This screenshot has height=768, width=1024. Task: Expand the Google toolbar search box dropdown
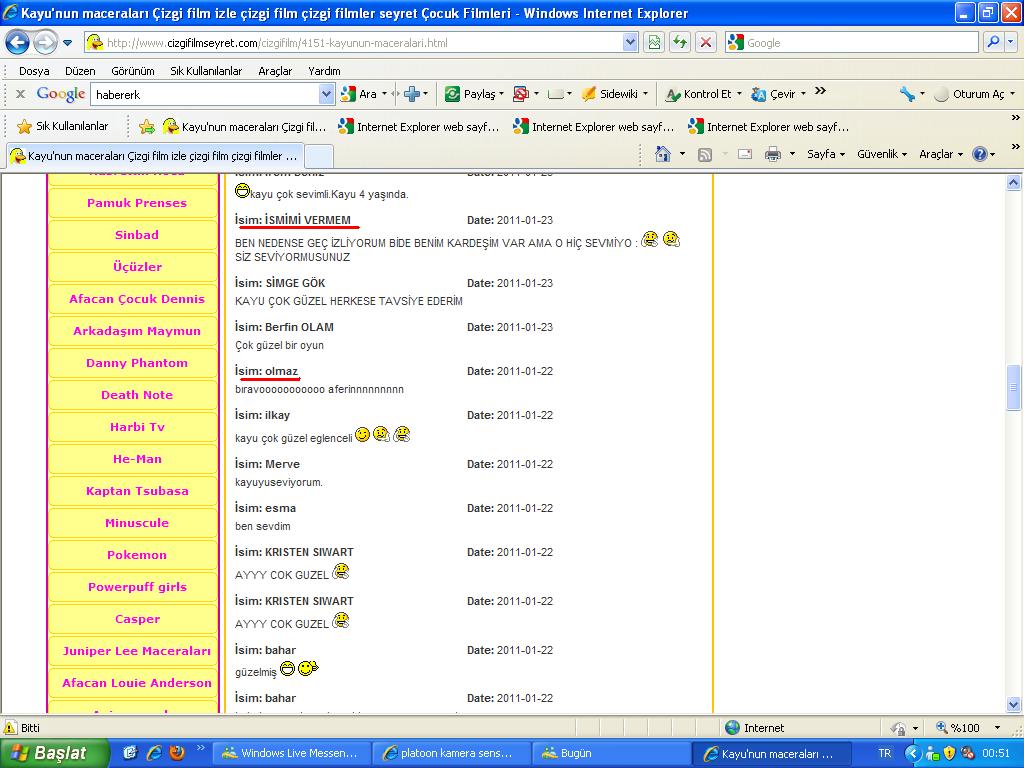tap(326, 94)
